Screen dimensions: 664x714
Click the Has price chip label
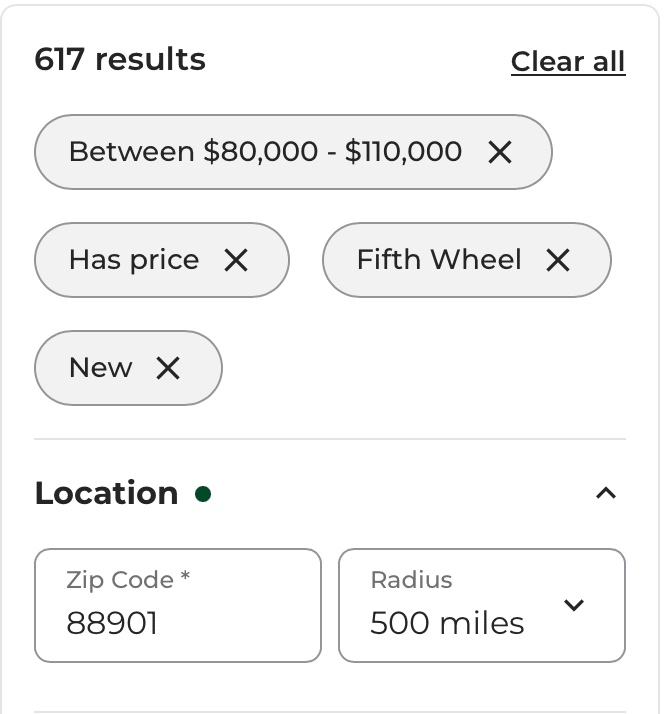(134, 260)
